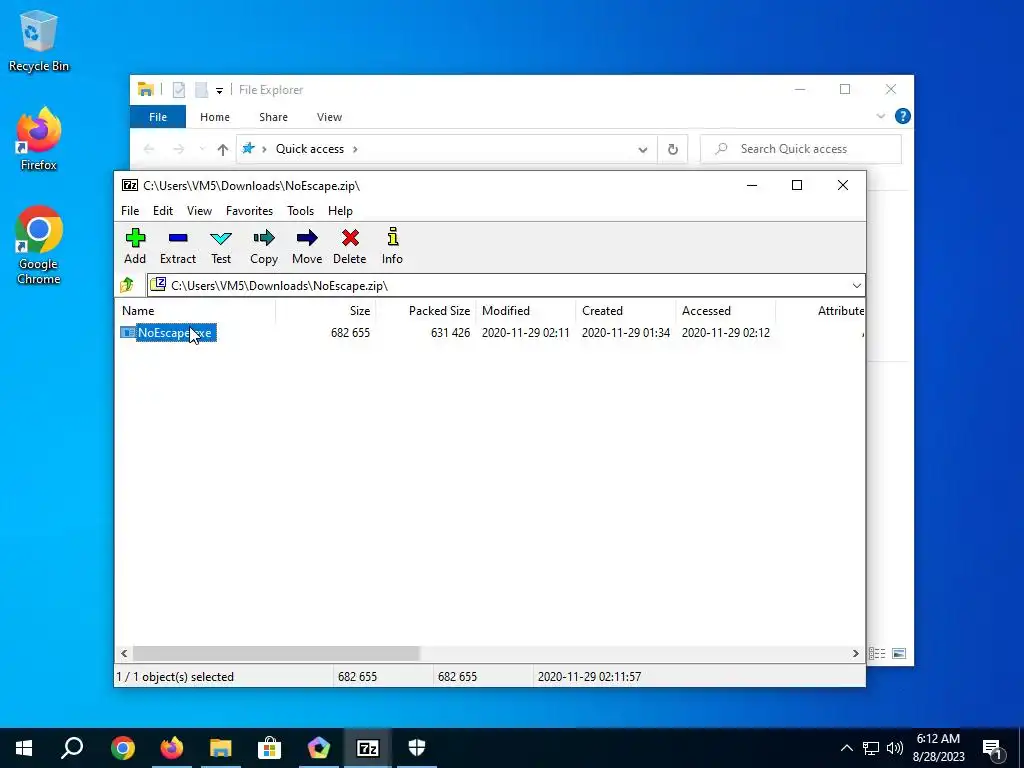Click the Search Quick access box

(801, 149)
